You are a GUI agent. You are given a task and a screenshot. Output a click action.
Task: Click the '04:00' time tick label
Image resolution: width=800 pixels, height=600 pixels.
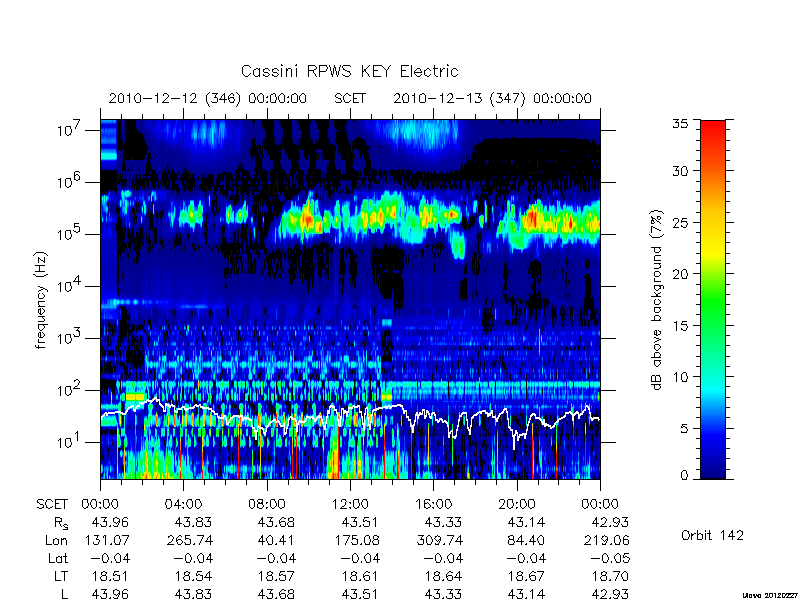click(x=183, y=505)
